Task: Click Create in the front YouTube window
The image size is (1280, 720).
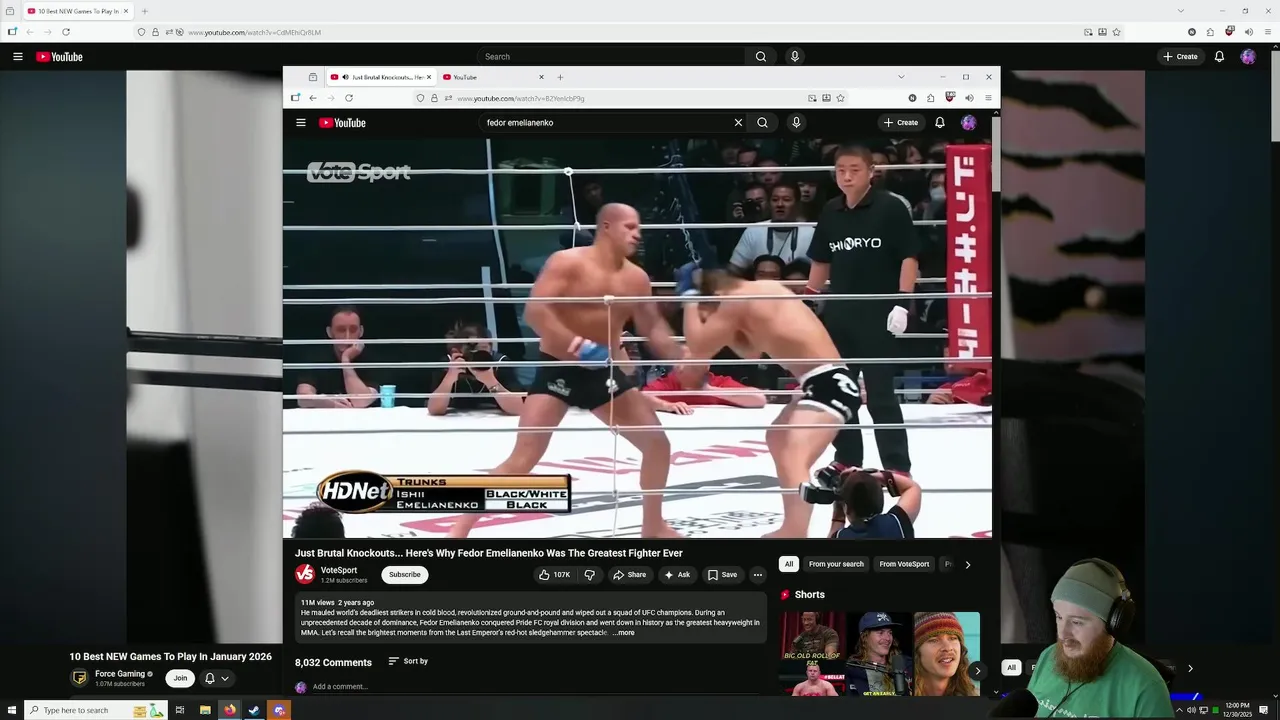Action: (x=900, y=123)
